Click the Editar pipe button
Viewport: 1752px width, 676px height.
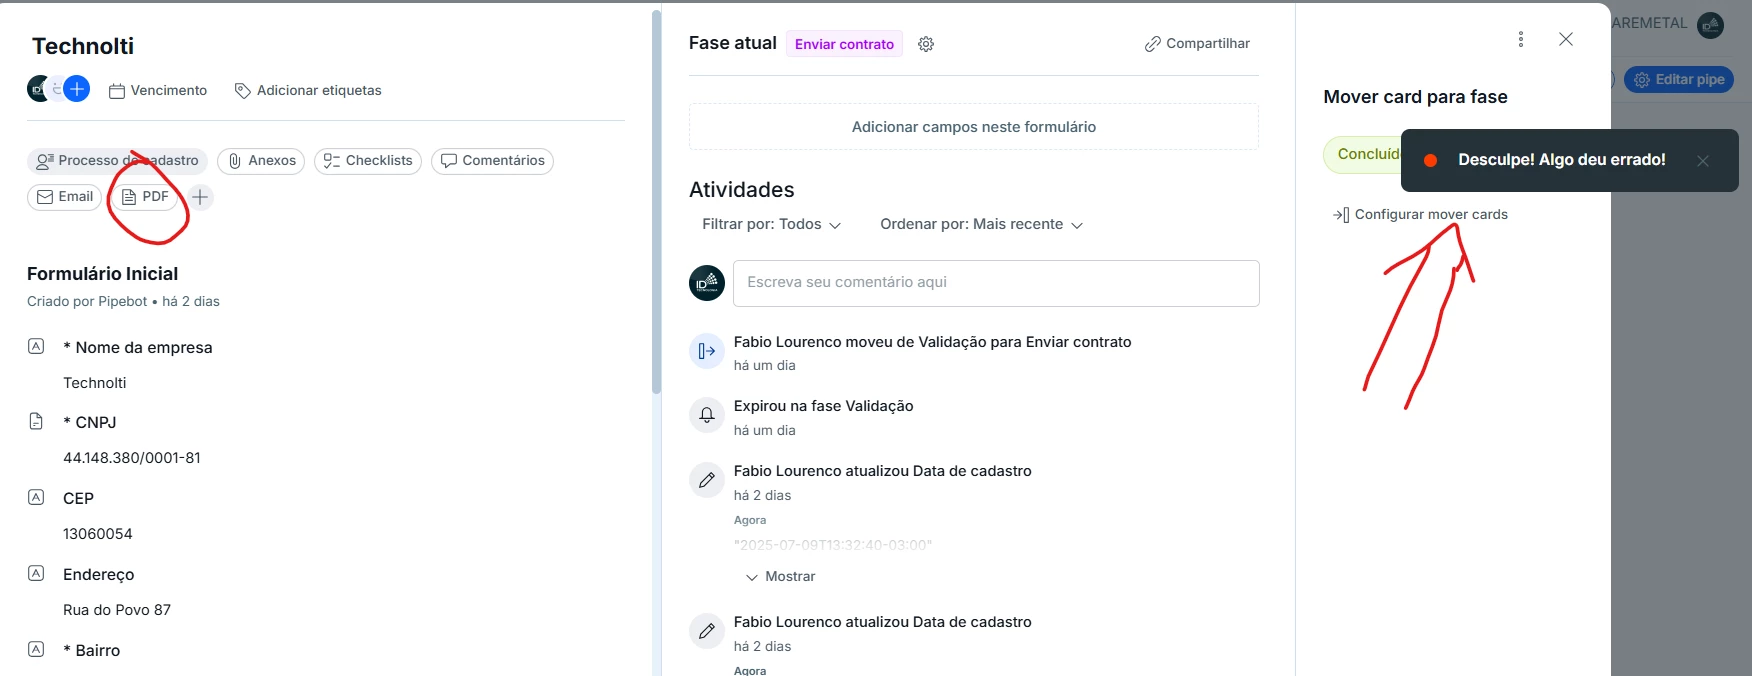1679,80
